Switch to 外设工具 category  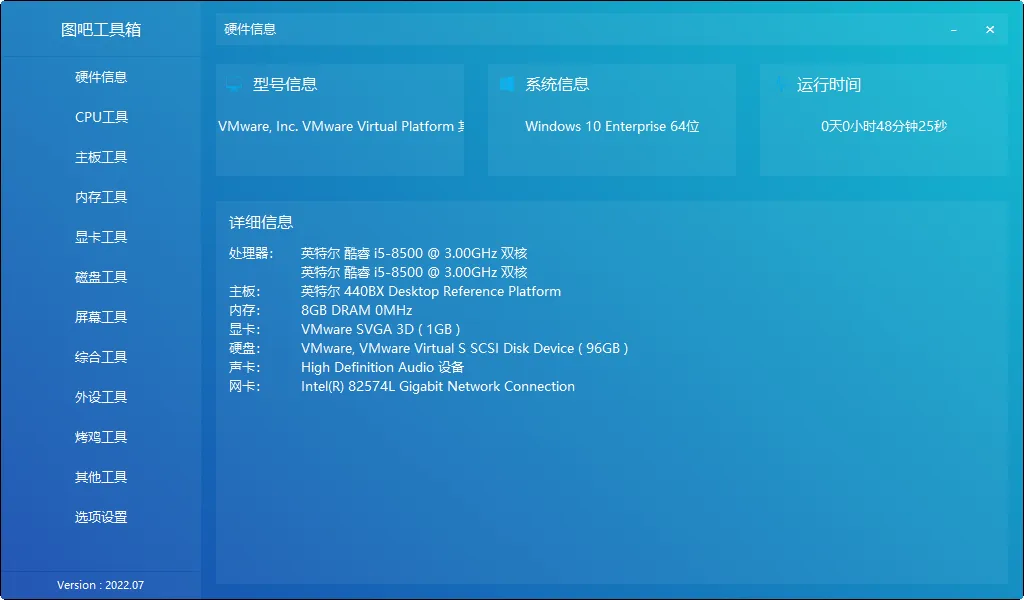(x=101, y=397)
